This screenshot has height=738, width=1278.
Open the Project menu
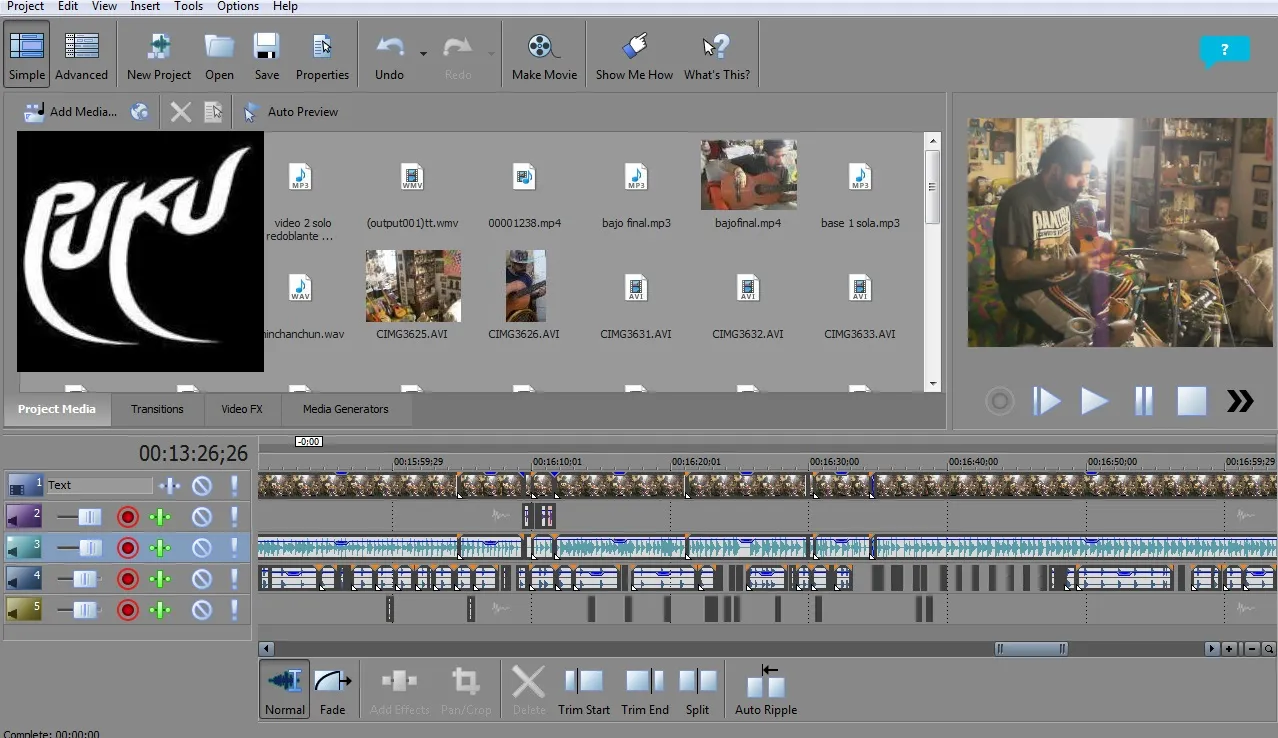[26, 6]
